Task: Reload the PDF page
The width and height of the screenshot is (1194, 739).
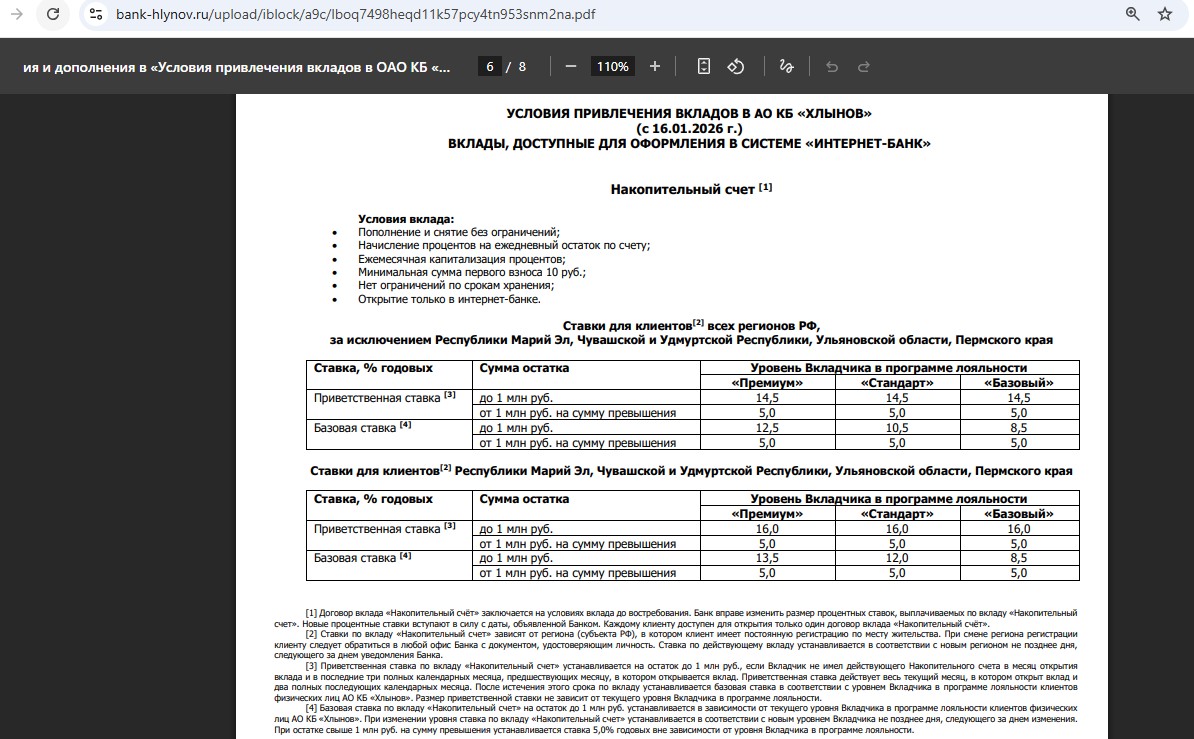Action: [53, 14]
